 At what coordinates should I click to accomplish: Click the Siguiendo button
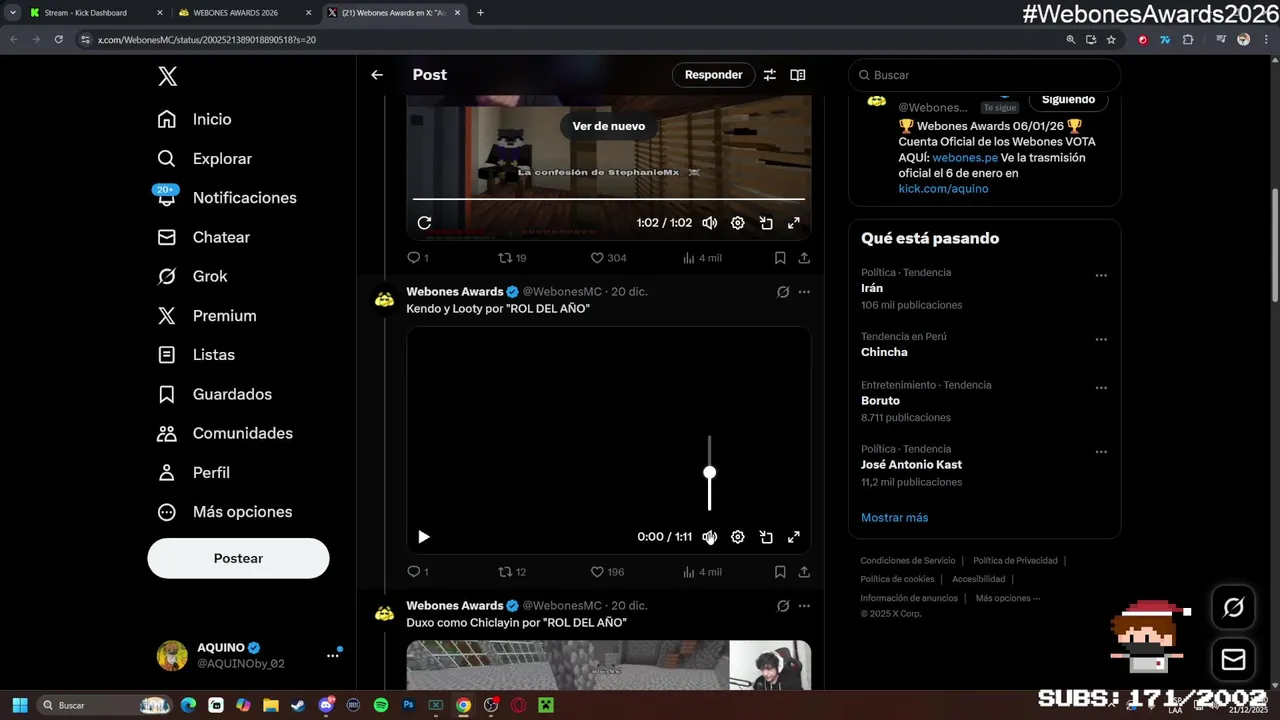1068,100
